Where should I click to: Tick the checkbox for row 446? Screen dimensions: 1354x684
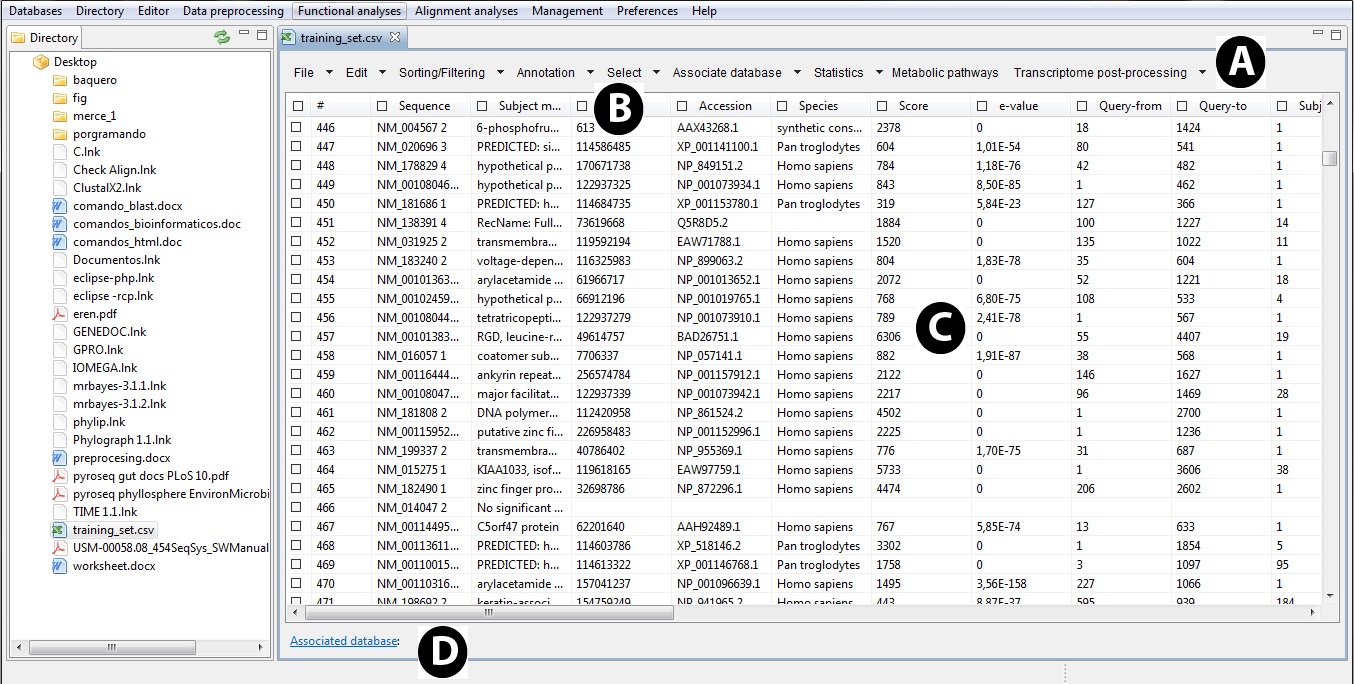click(298, 128)
